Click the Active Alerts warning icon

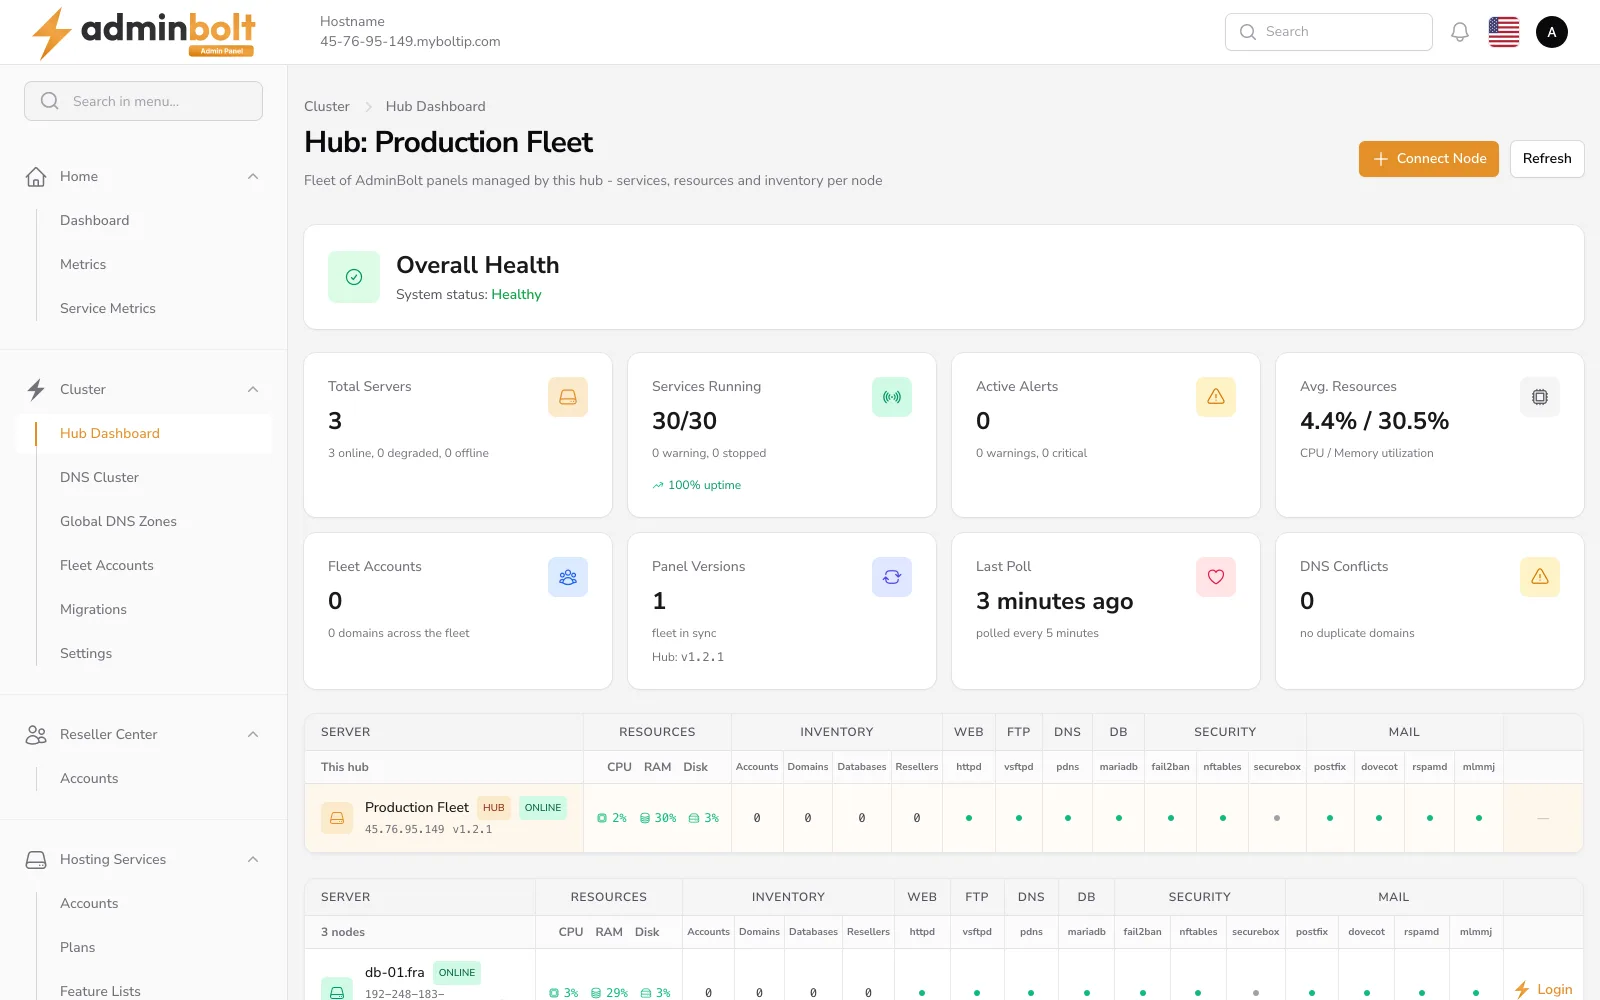coord(1216,397)
